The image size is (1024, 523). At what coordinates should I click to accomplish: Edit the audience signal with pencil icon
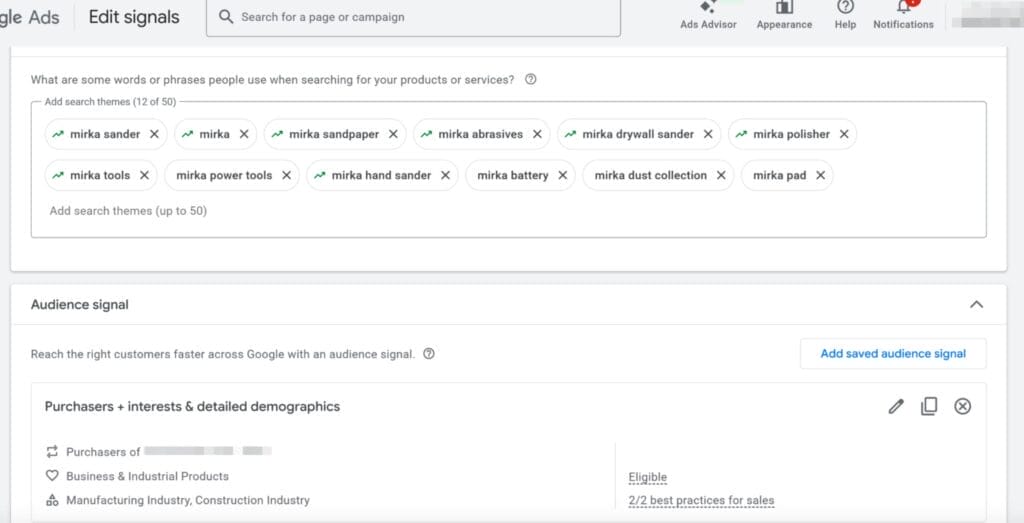(896, 406)
